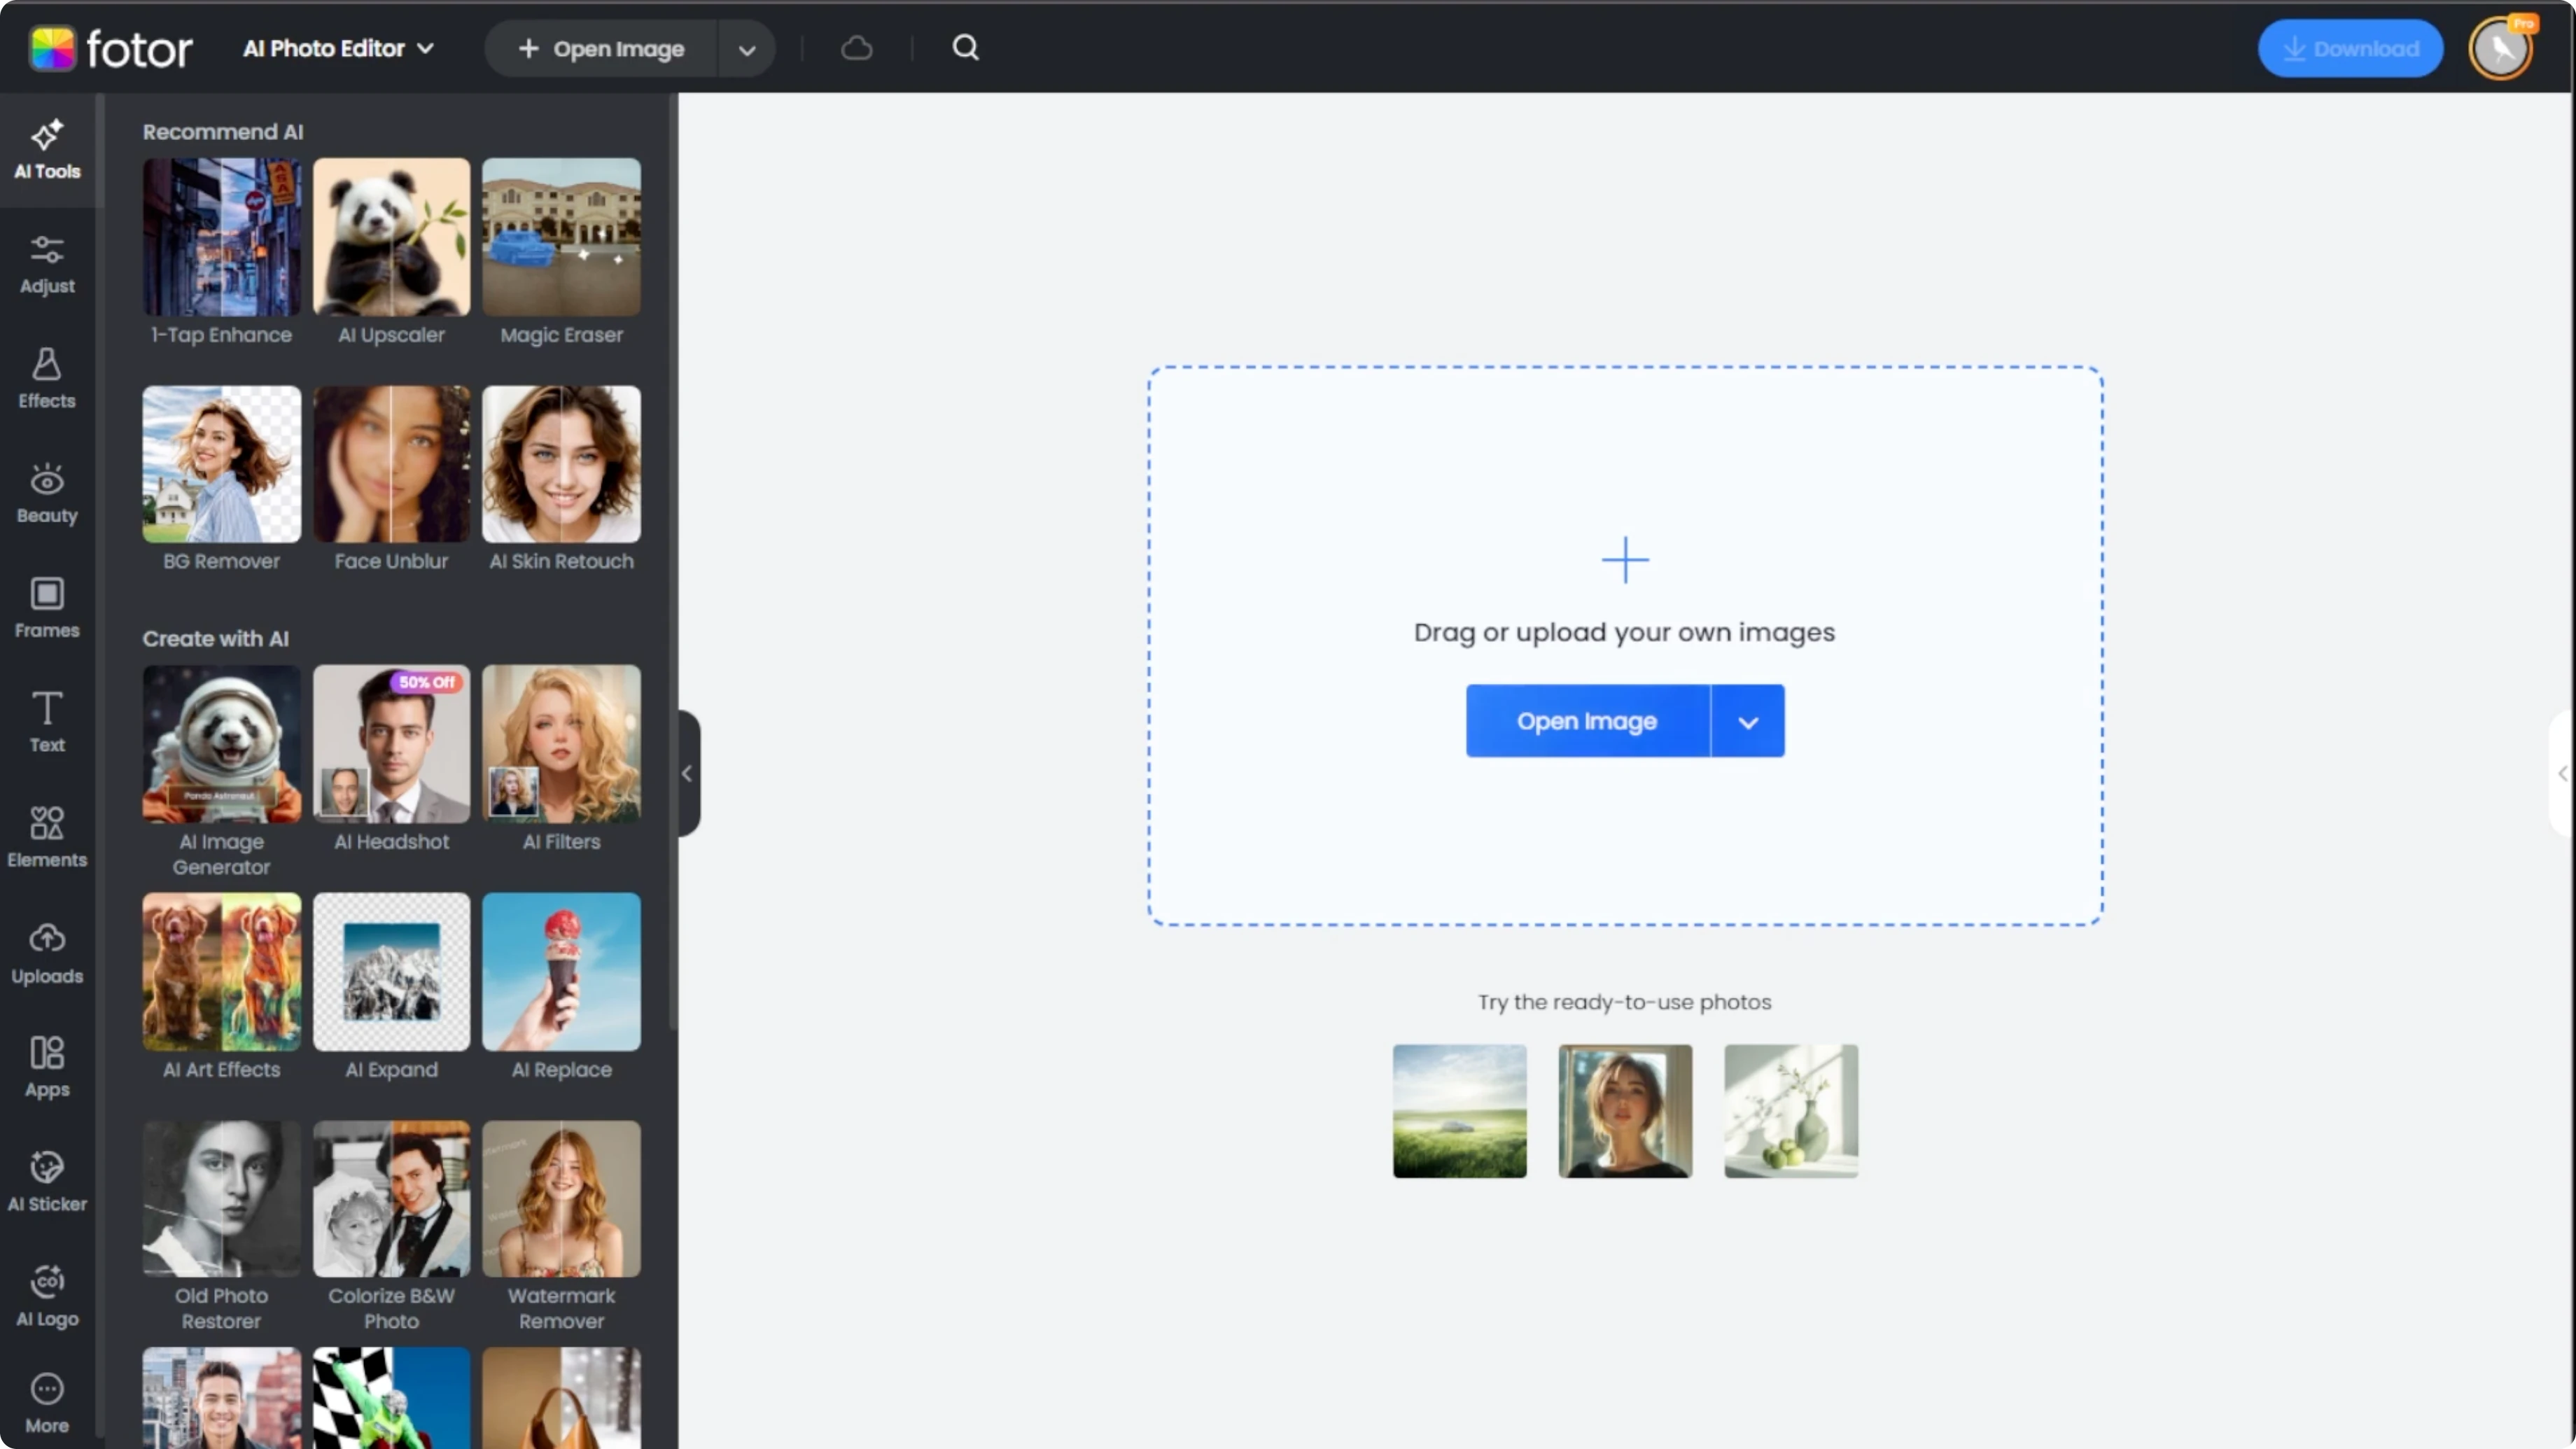Open the AI Headshot tool
Screen dimensions: 2576x1449
pos(391,759)
